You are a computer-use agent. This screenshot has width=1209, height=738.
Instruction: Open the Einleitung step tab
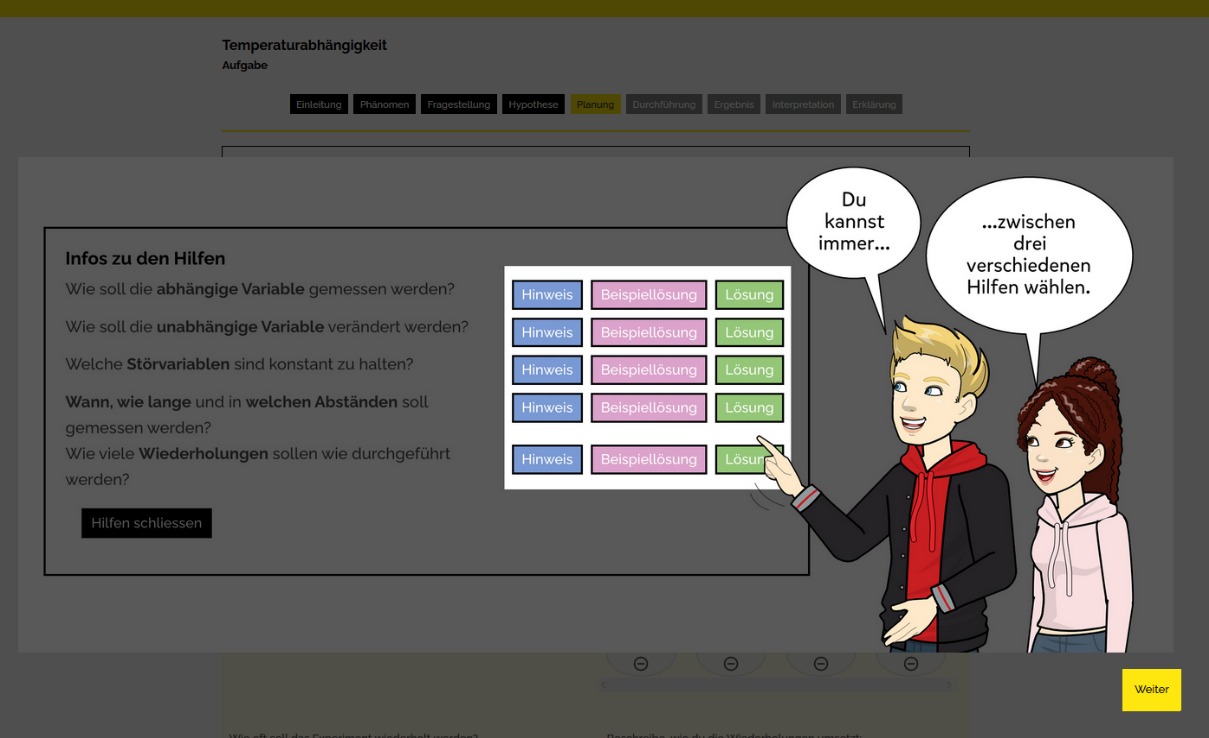click(x=319, y=104)
